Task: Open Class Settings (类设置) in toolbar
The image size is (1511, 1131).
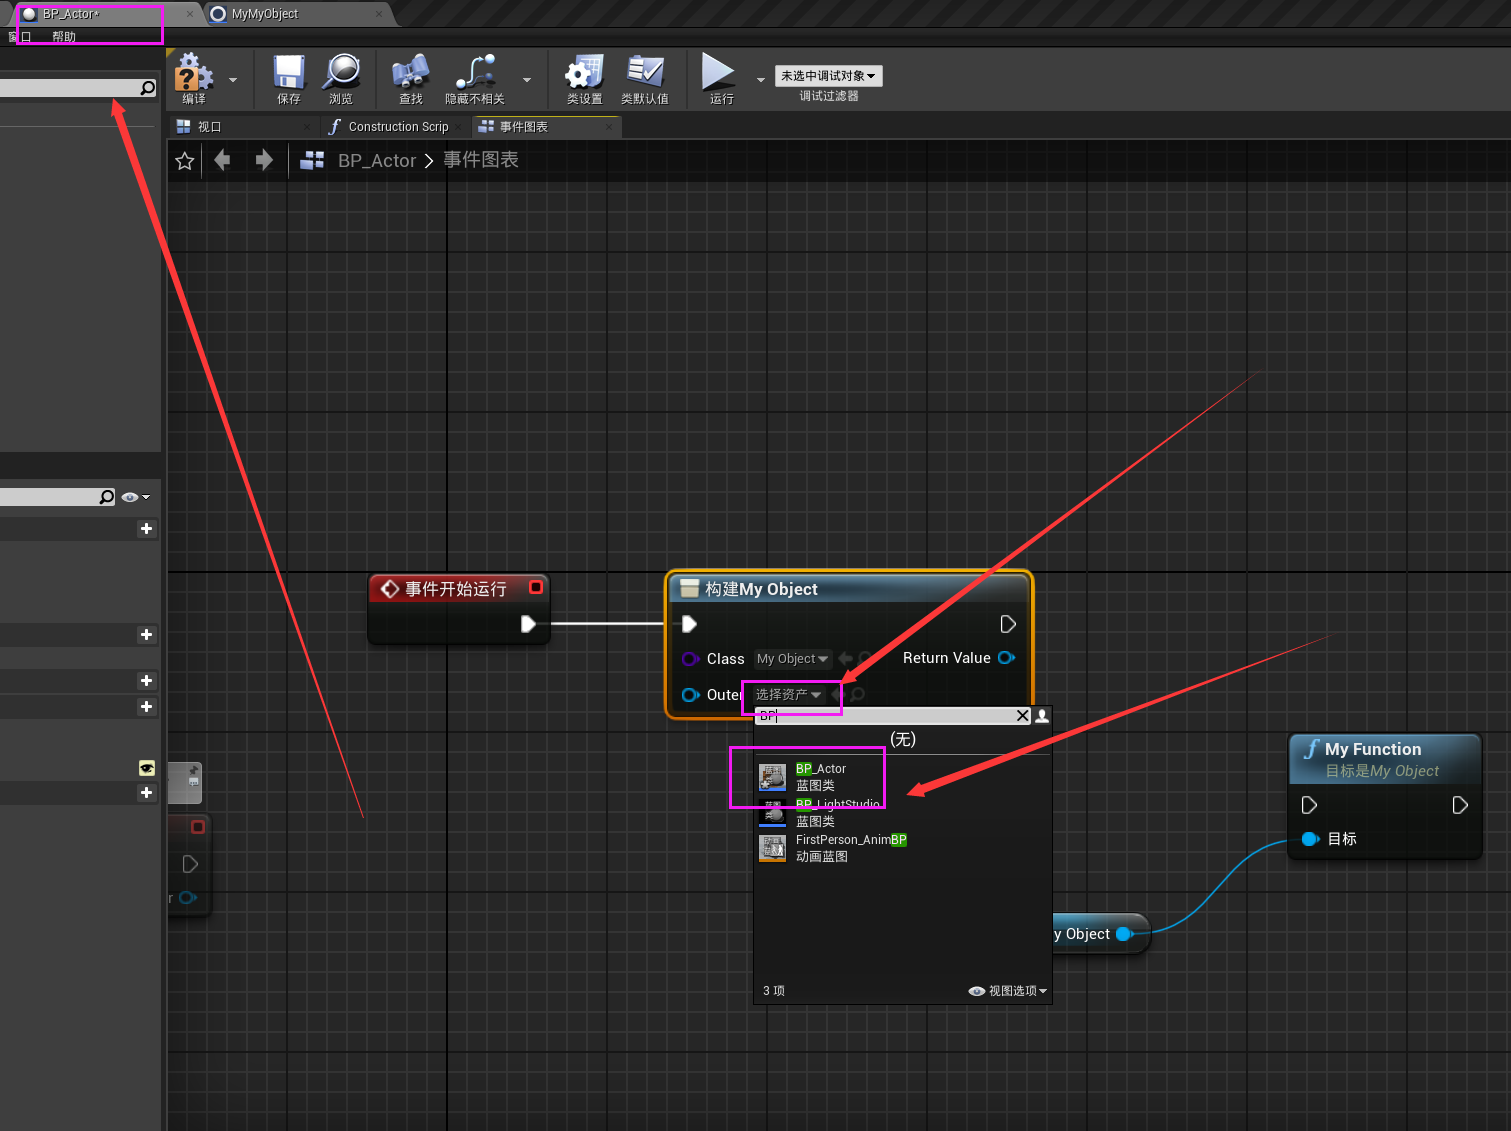Action: 585,79
